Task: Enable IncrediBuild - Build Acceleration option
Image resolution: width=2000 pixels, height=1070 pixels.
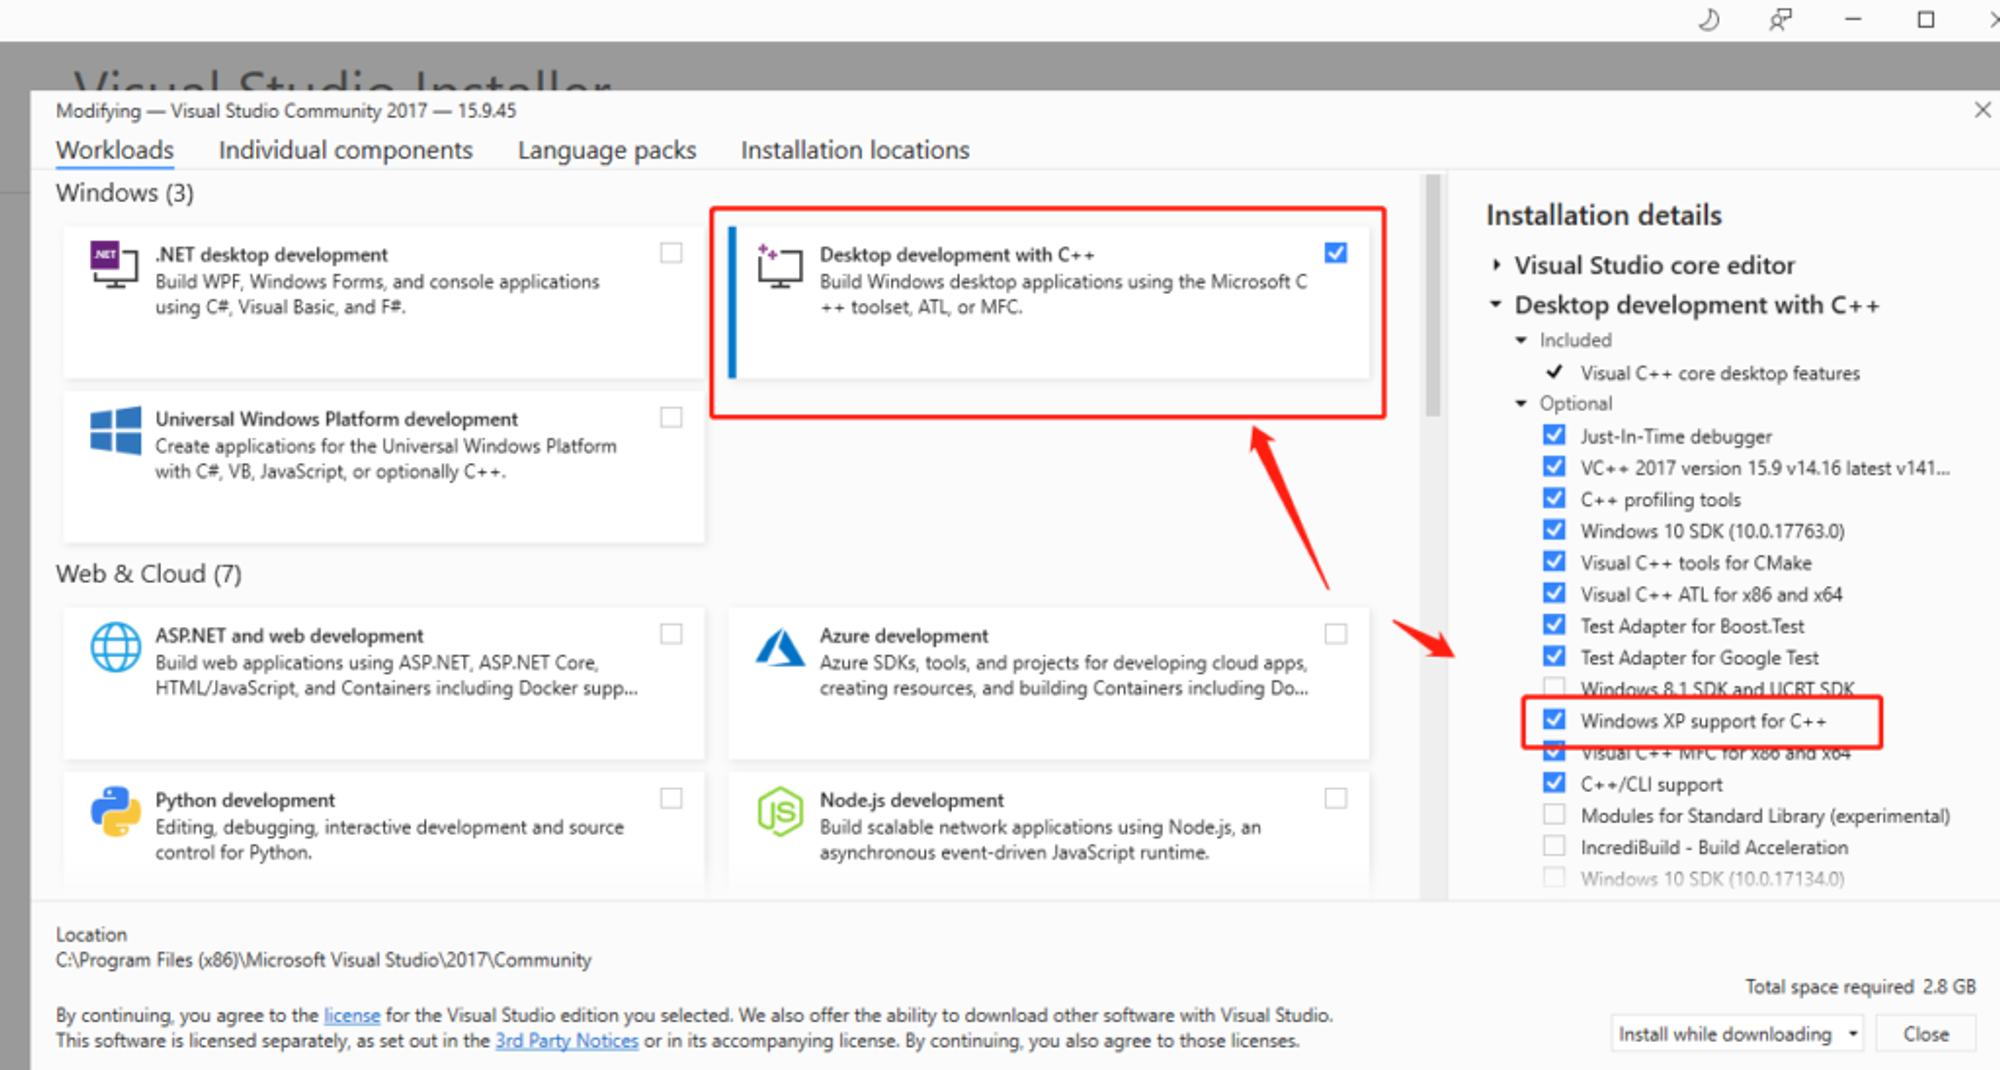Action: point(1554,846)
